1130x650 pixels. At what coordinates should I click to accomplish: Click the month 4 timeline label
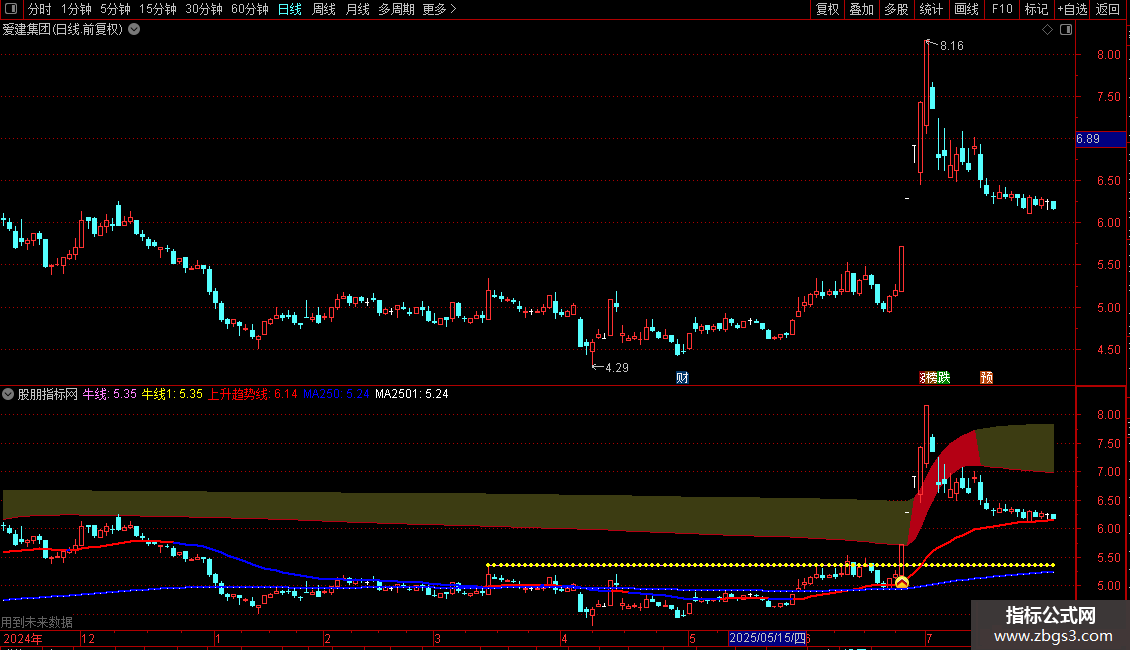pyautogui.click(x=564, y=638)
